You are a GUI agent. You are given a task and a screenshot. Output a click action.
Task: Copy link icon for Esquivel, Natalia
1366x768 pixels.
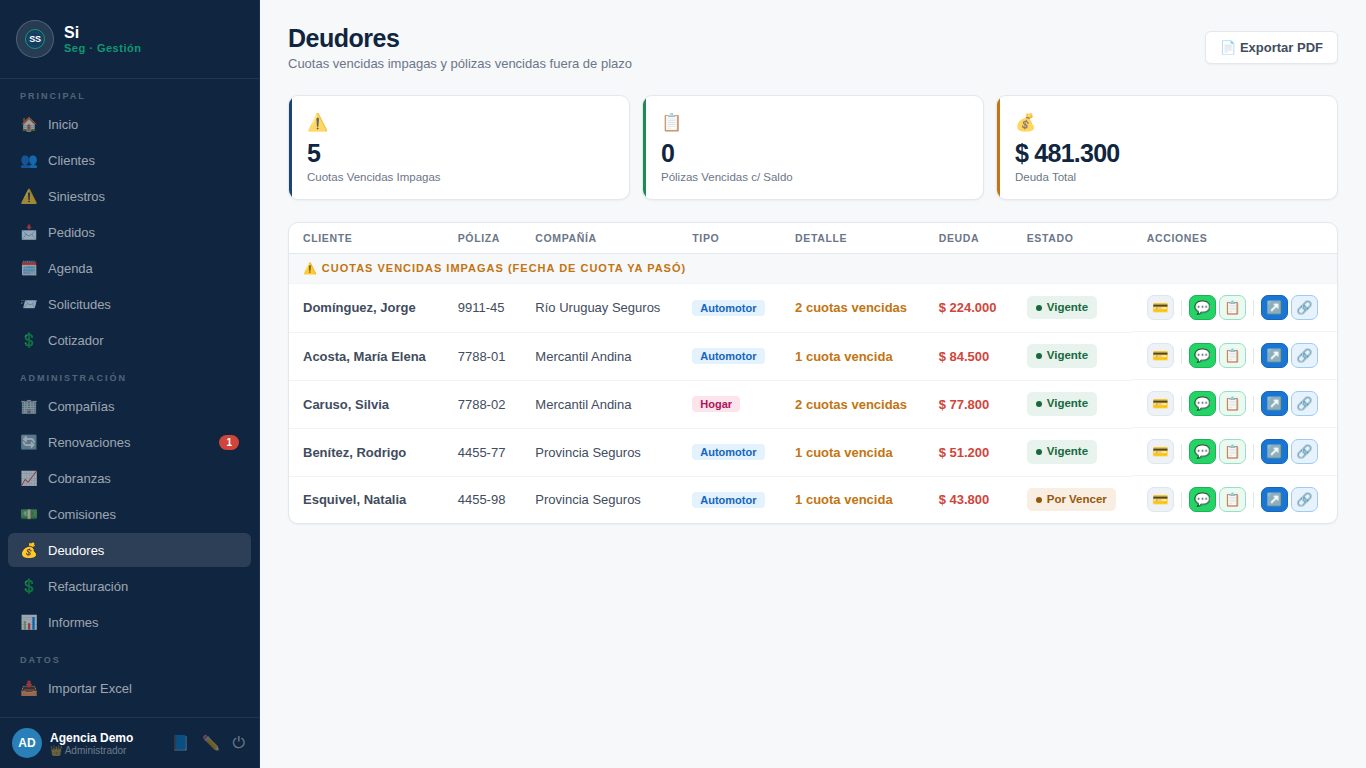[1304, 500]
